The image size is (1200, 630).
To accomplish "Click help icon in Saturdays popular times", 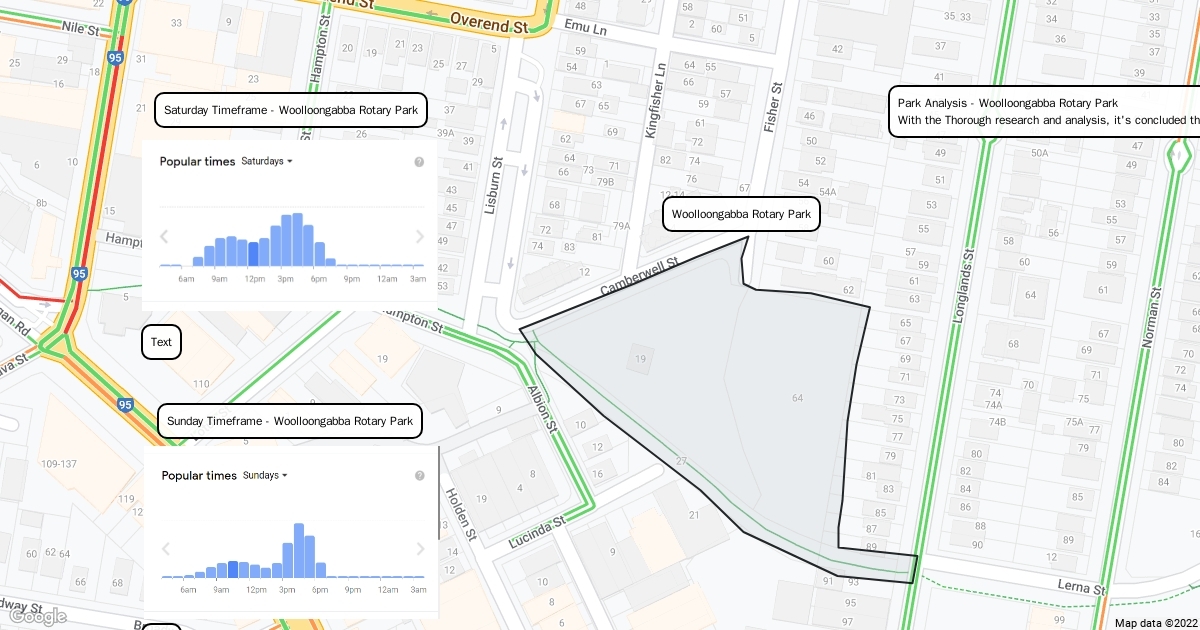I will coord(419,162).
